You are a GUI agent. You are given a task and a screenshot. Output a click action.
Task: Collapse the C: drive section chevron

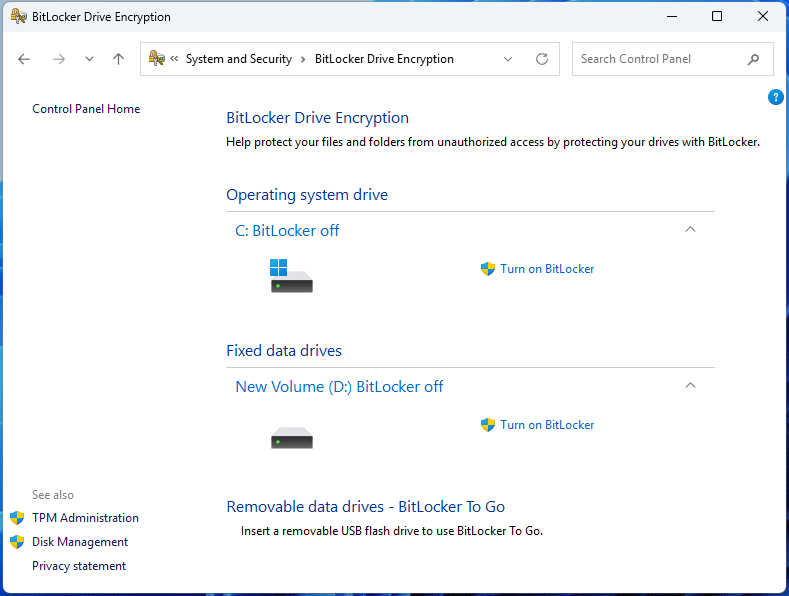(x=690, y=230)
